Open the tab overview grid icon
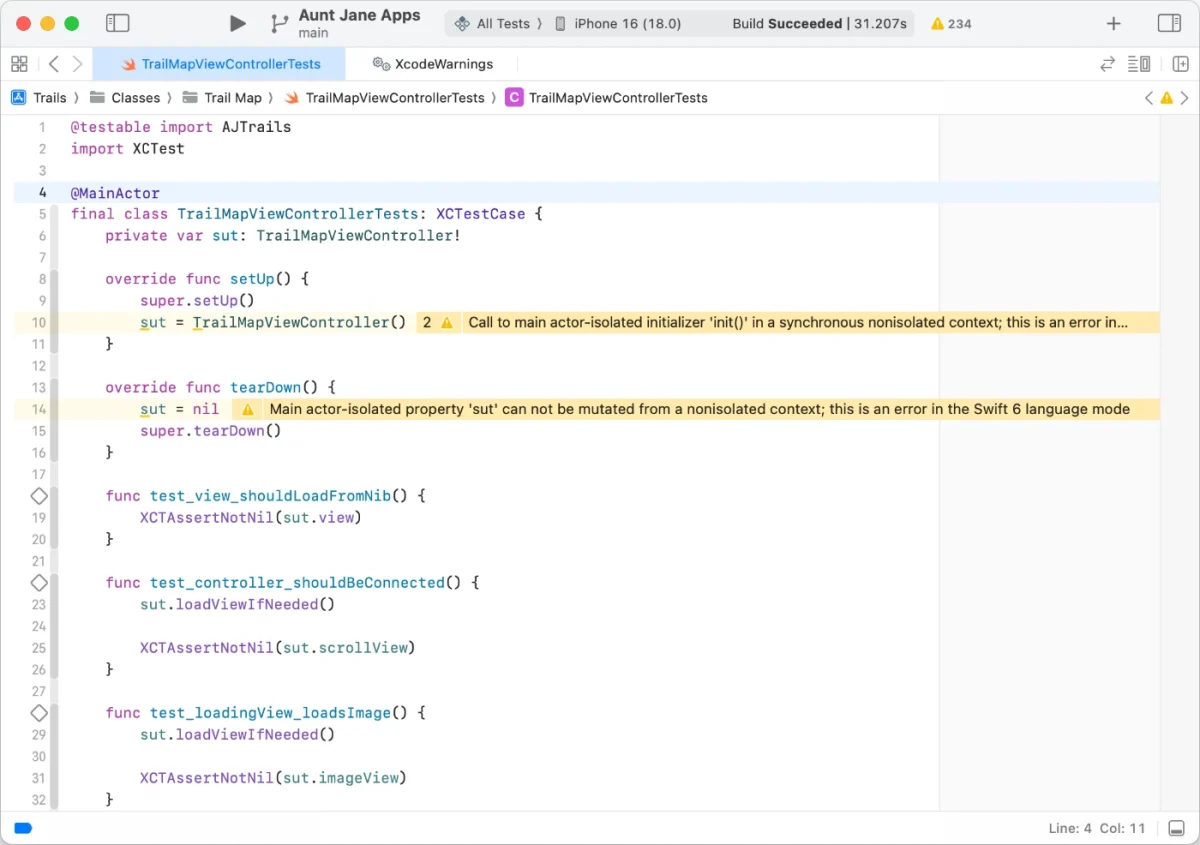Screen dimensions: 1200x845 click(x=19, y=63)
